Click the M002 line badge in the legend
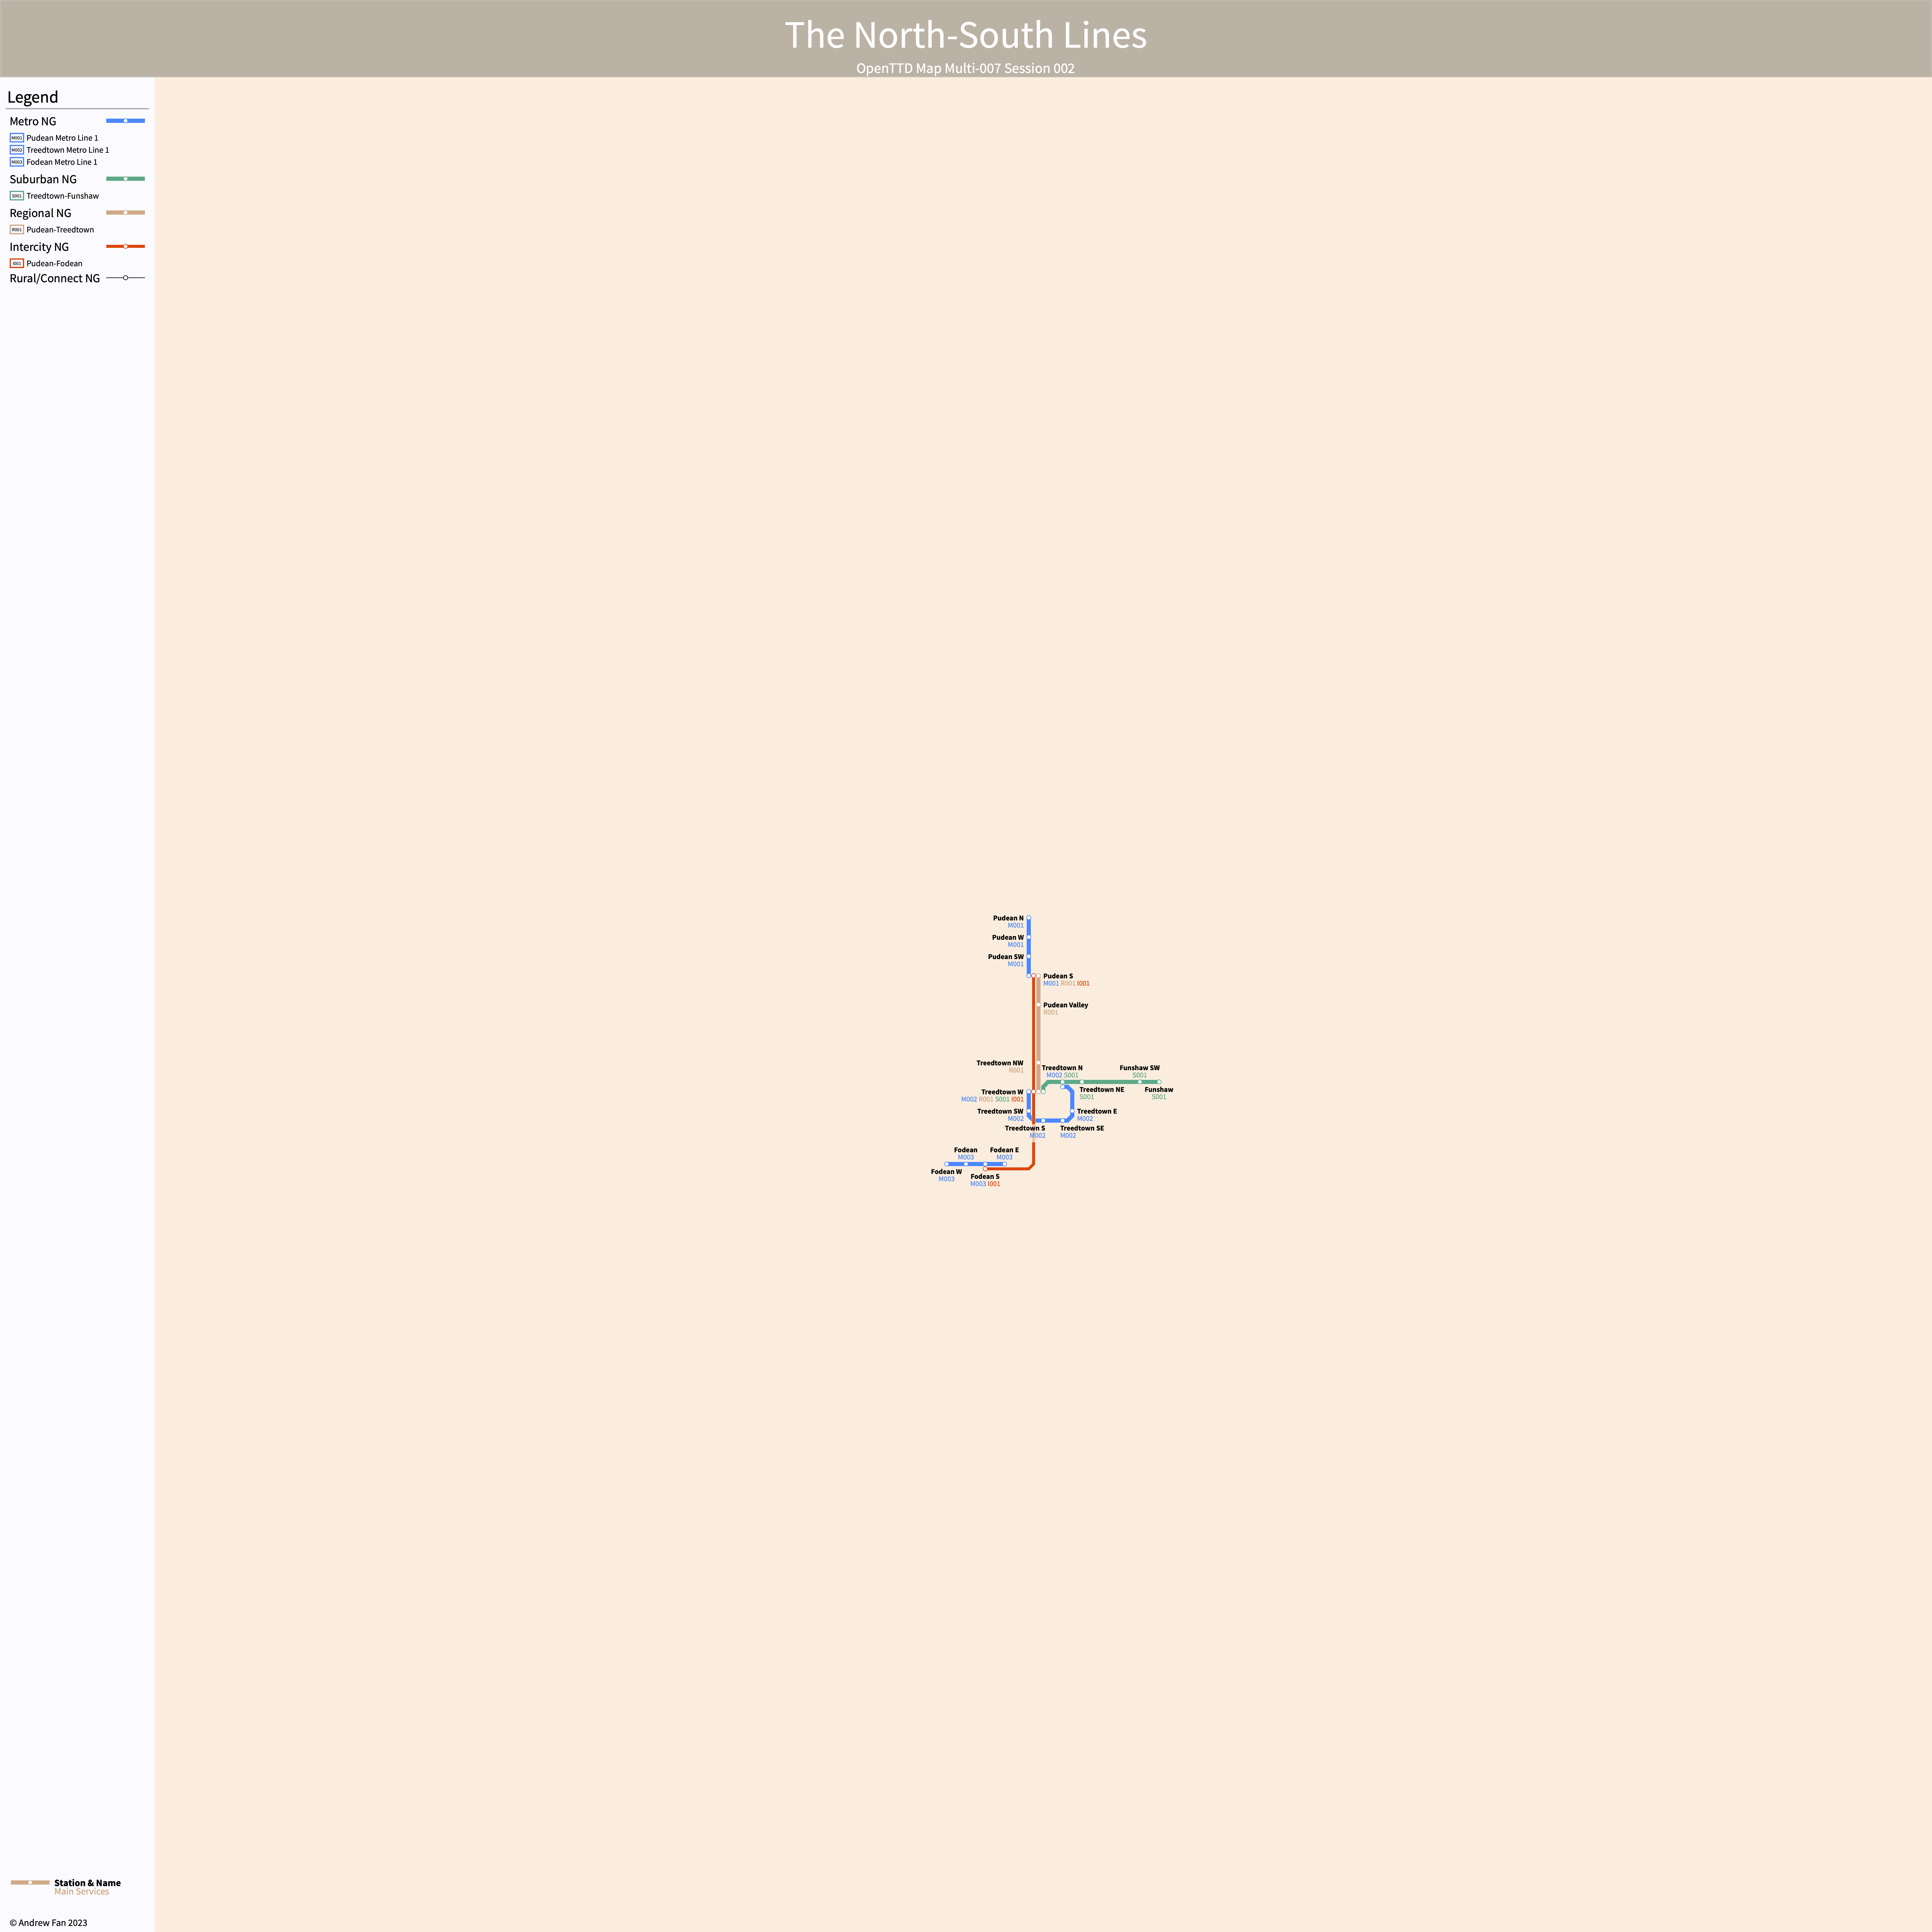This screenshot has width=1932, height=1932. [17, 150]
